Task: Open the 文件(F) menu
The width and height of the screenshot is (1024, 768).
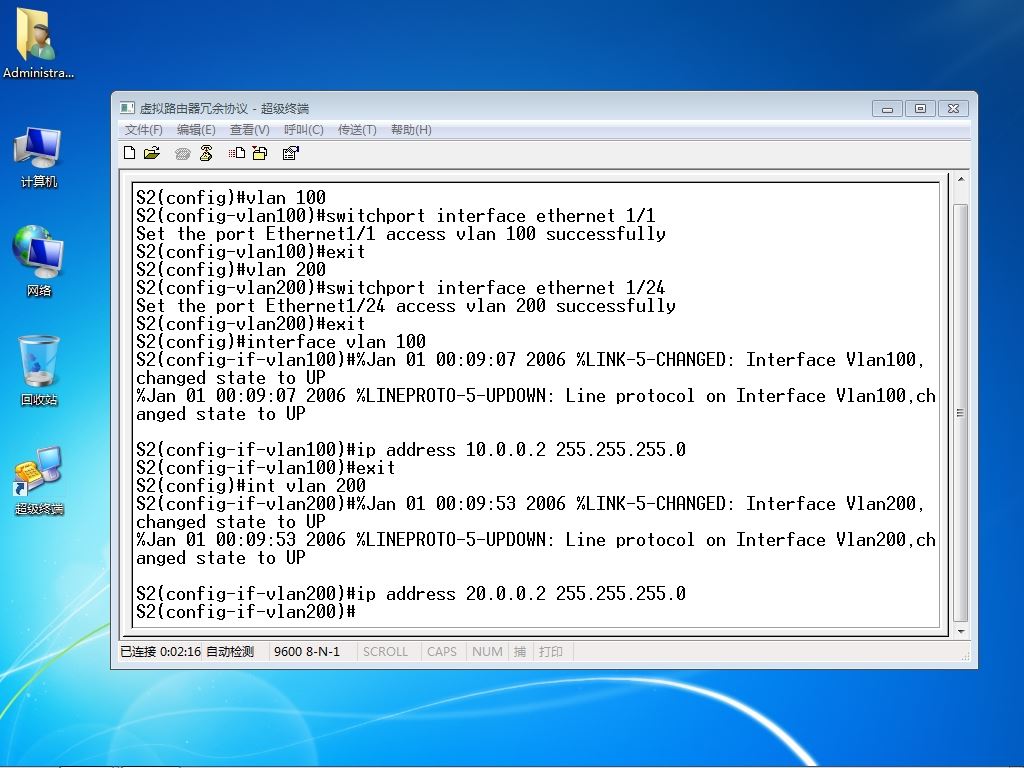Action: pyautogui.click(x=144, y=129)
